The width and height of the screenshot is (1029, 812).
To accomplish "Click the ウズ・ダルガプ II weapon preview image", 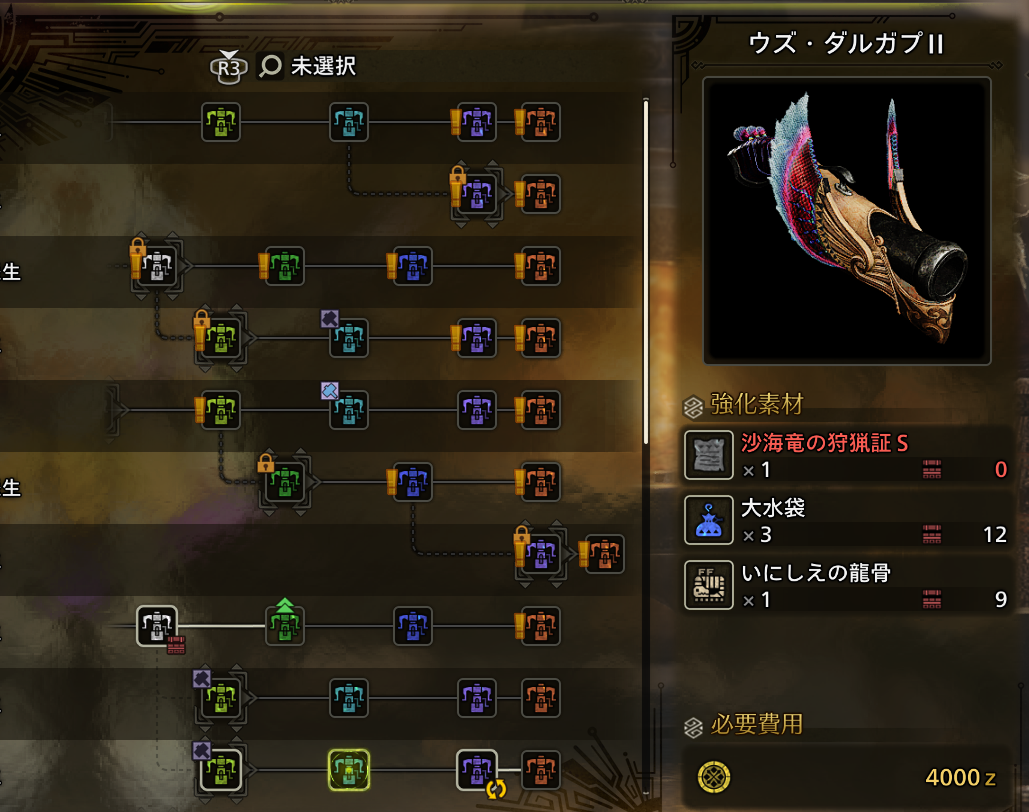I will [847, 221].
